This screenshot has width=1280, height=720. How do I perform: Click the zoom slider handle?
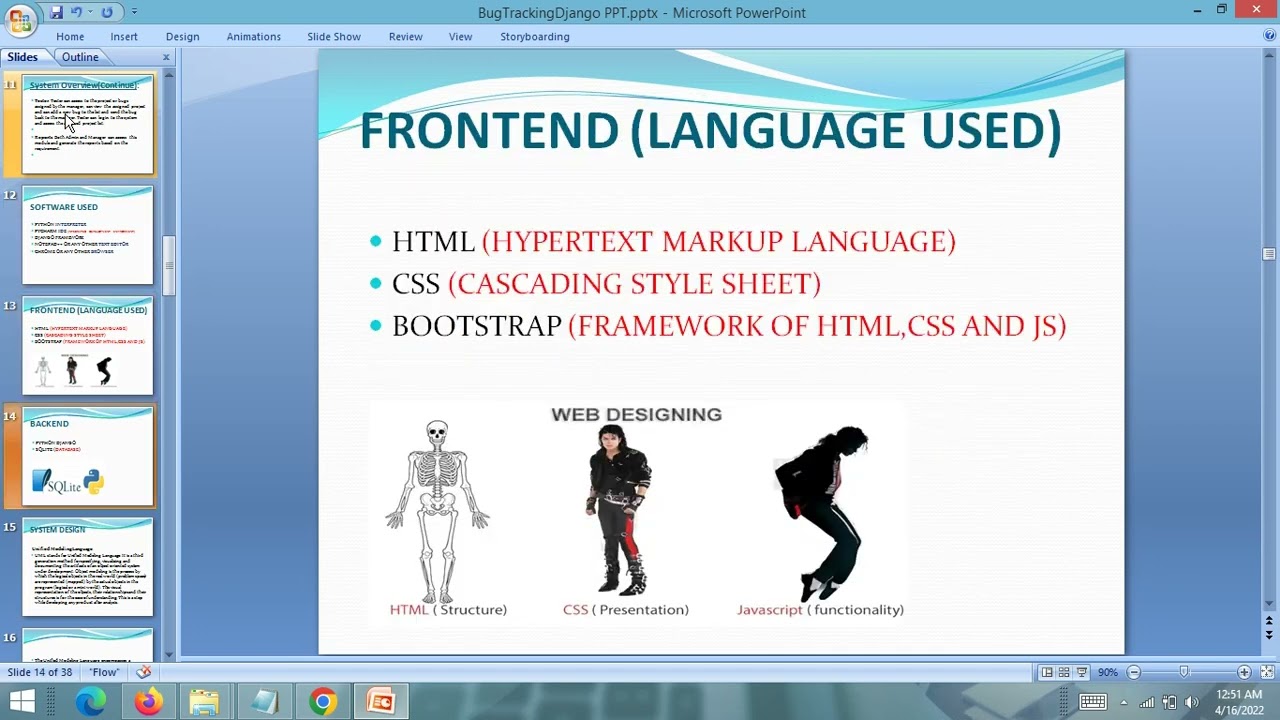point(1184,672)
